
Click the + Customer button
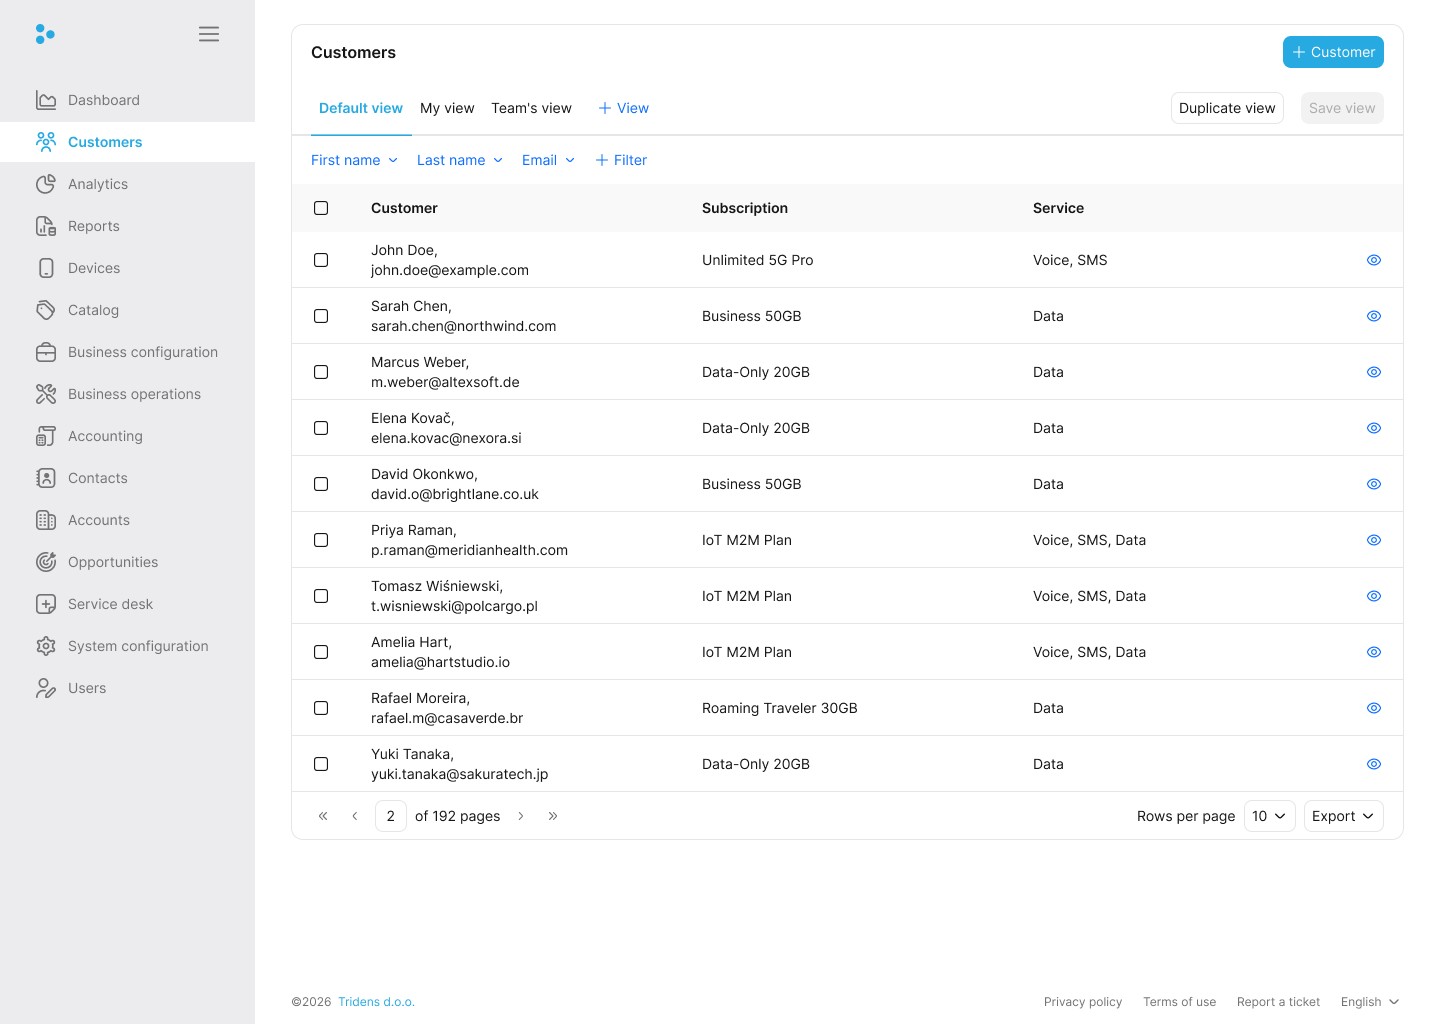(1333, 52)
